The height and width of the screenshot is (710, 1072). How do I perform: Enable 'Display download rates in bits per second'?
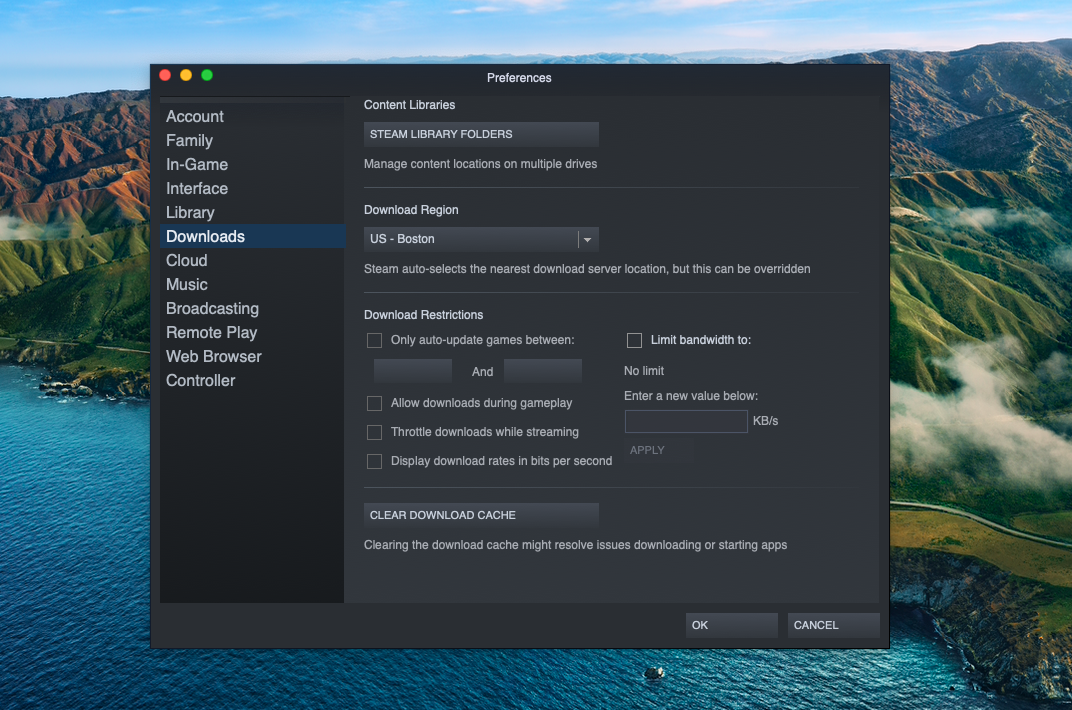[375, 461]
